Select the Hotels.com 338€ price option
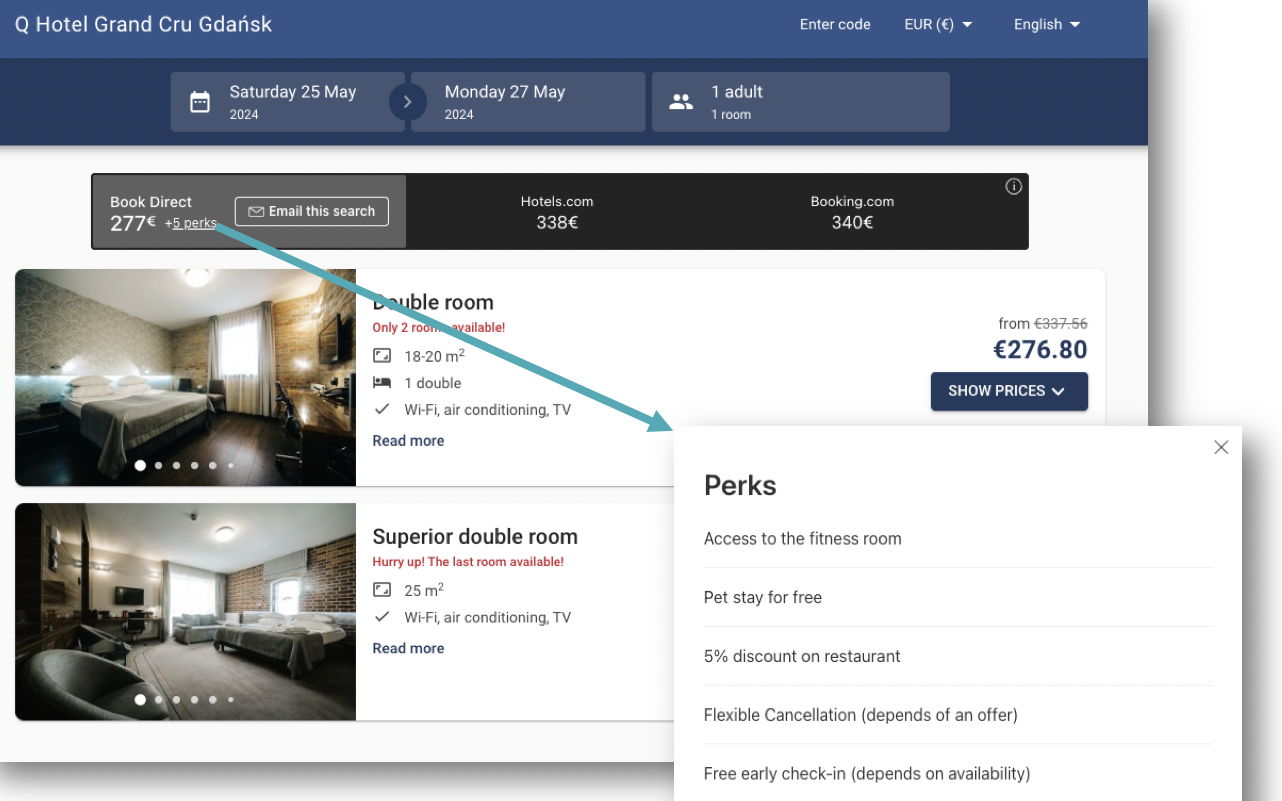This screenshot has width=1282, height=801. pos(557,212)
